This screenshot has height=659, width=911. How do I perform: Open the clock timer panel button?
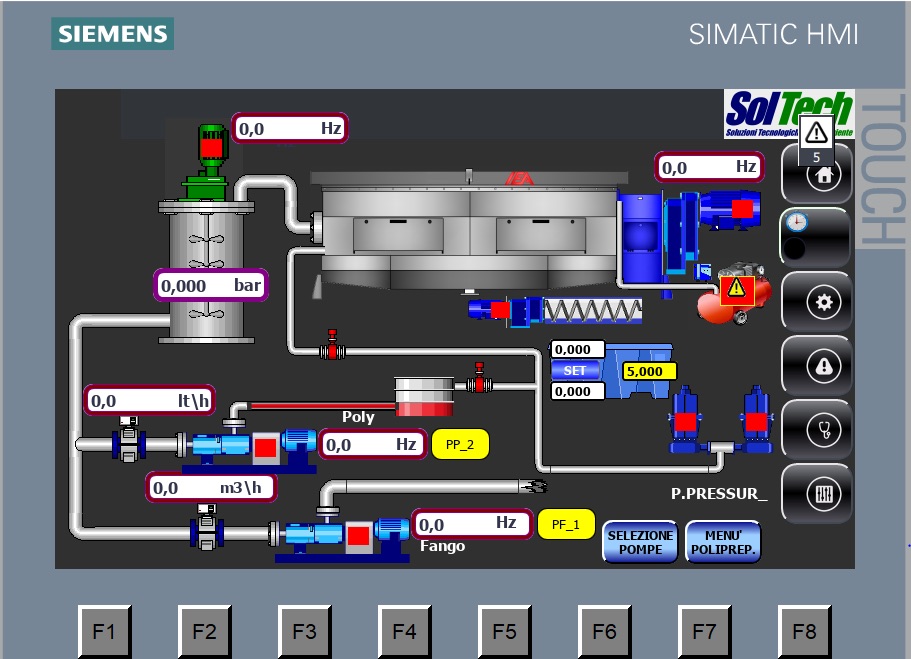point(816,237)
